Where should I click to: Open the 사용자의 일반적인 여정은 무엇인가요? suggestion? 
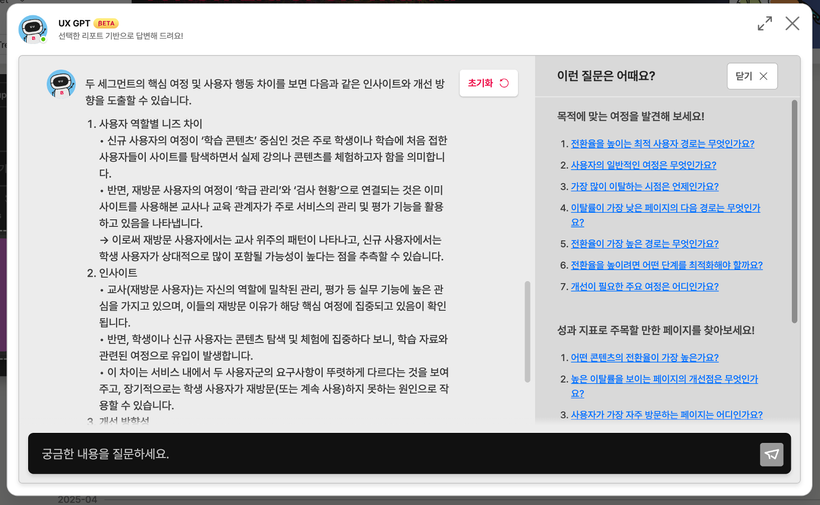click(x=643, y=165)
